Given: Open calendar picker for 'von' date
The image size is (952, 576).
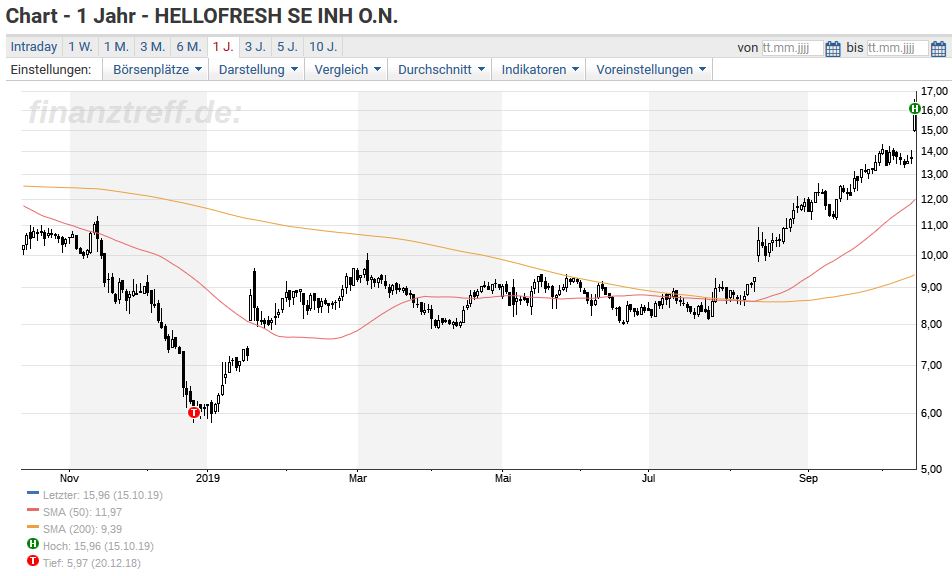Looking at the screenshot, I should click(833, 48).
